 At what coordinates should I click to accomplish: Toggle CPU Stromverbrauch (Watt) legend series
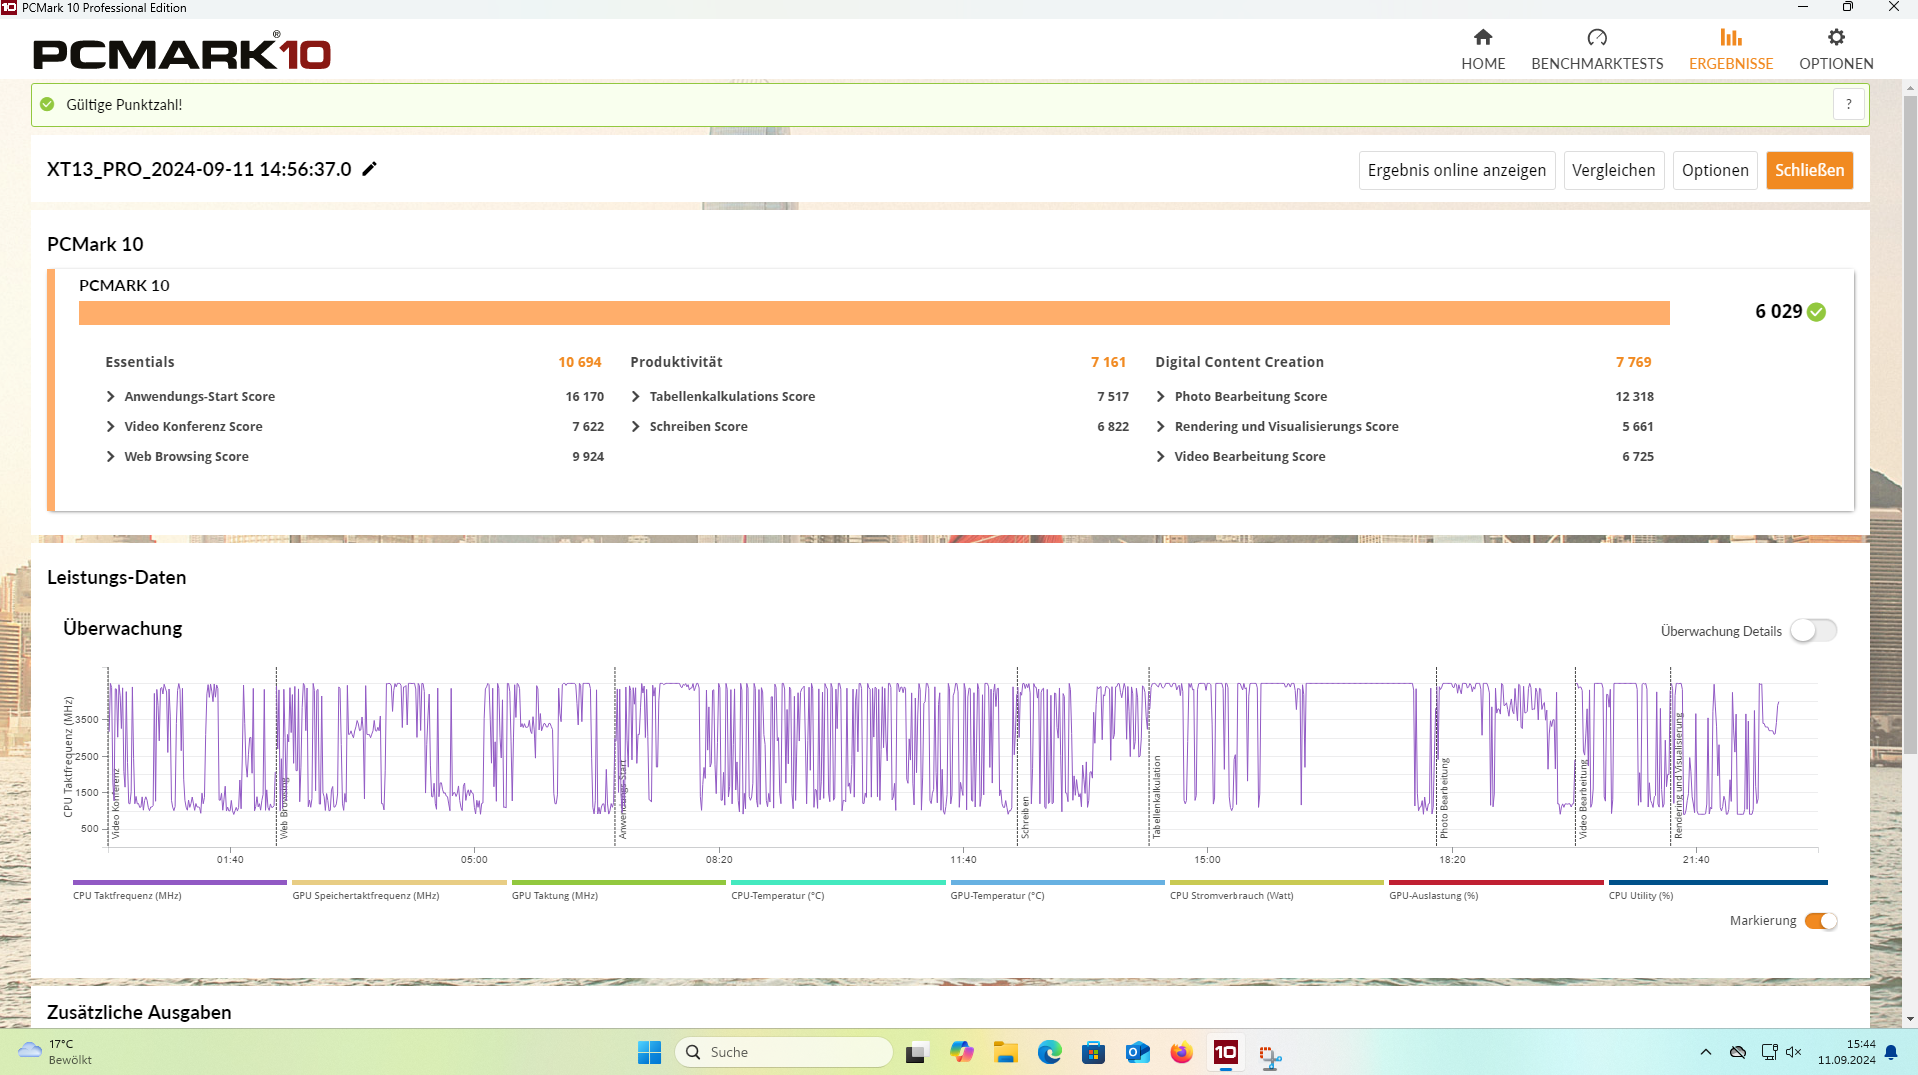point(1276,889)
